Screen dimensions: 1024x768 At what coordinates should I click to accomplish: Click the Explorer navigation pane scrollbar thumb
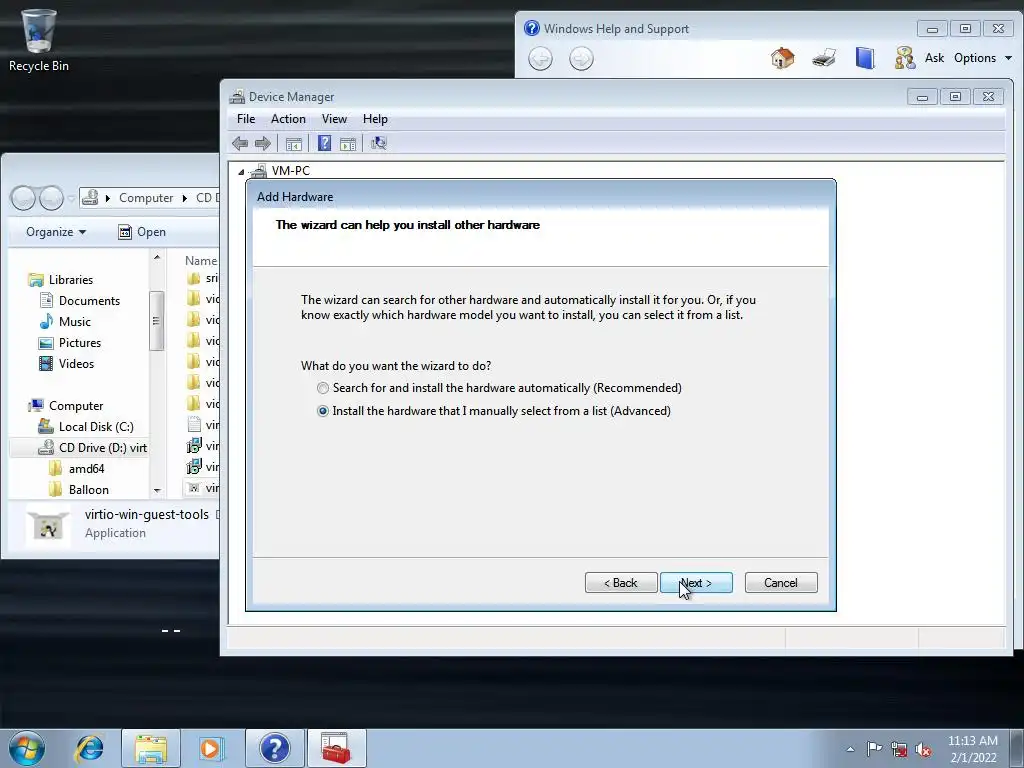click(156, 321)
